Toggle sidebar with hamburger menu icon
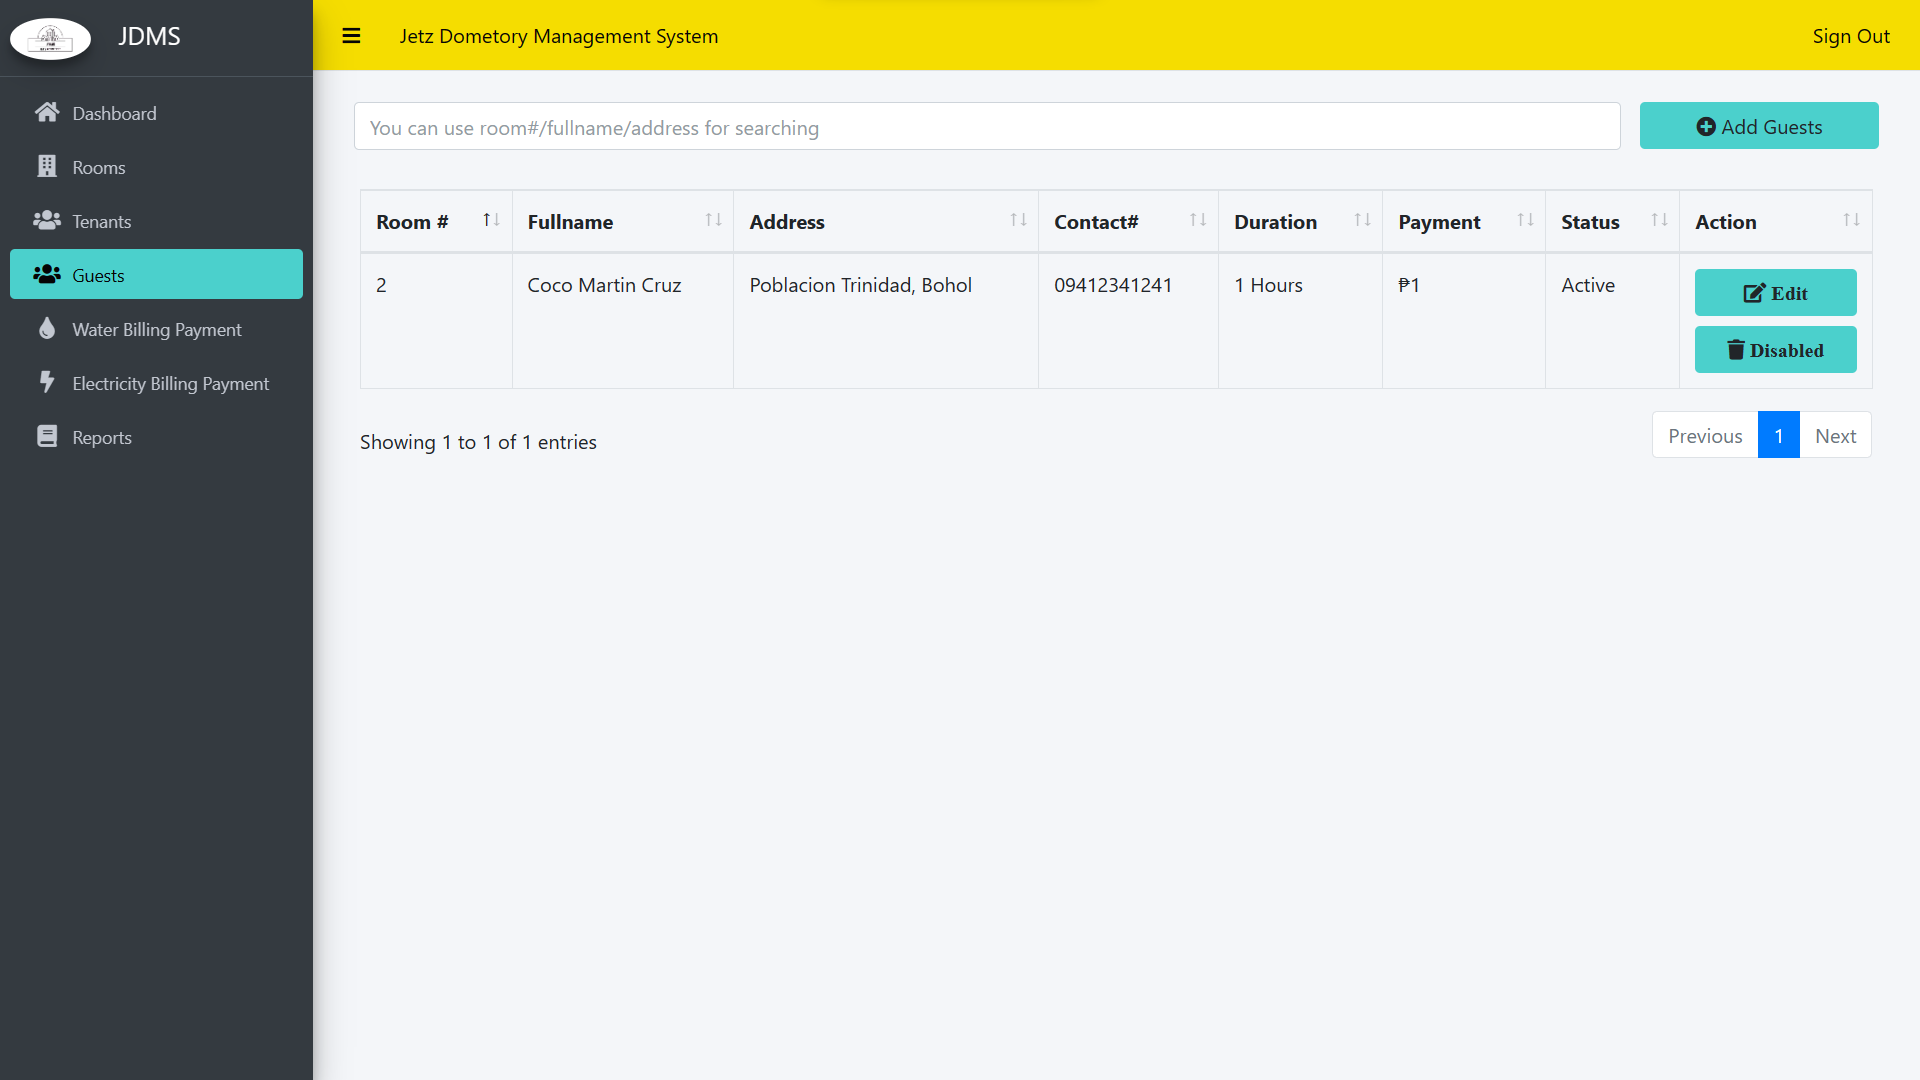Screen dimensions: 1920x1080 351,36
